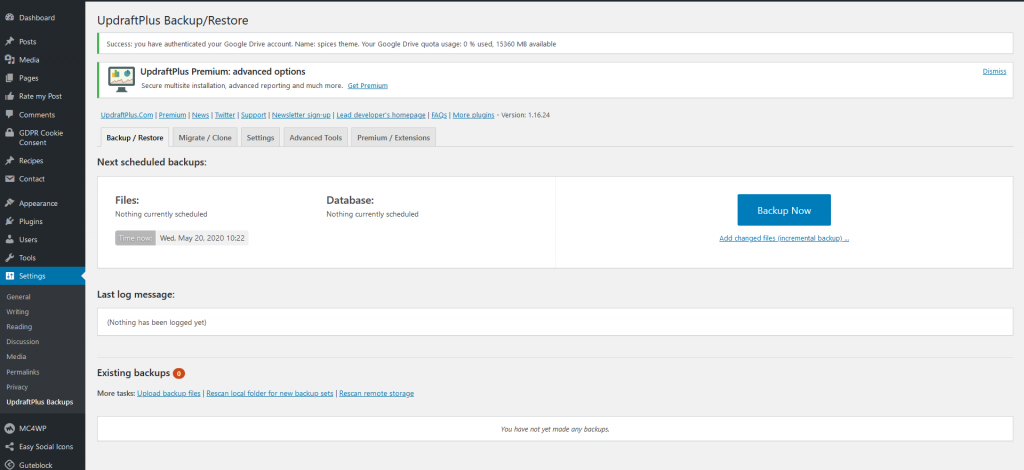Click the Guteblock icon in sidebar
The height and width of the screenshot is (470, 1024).
coord(9,465)
